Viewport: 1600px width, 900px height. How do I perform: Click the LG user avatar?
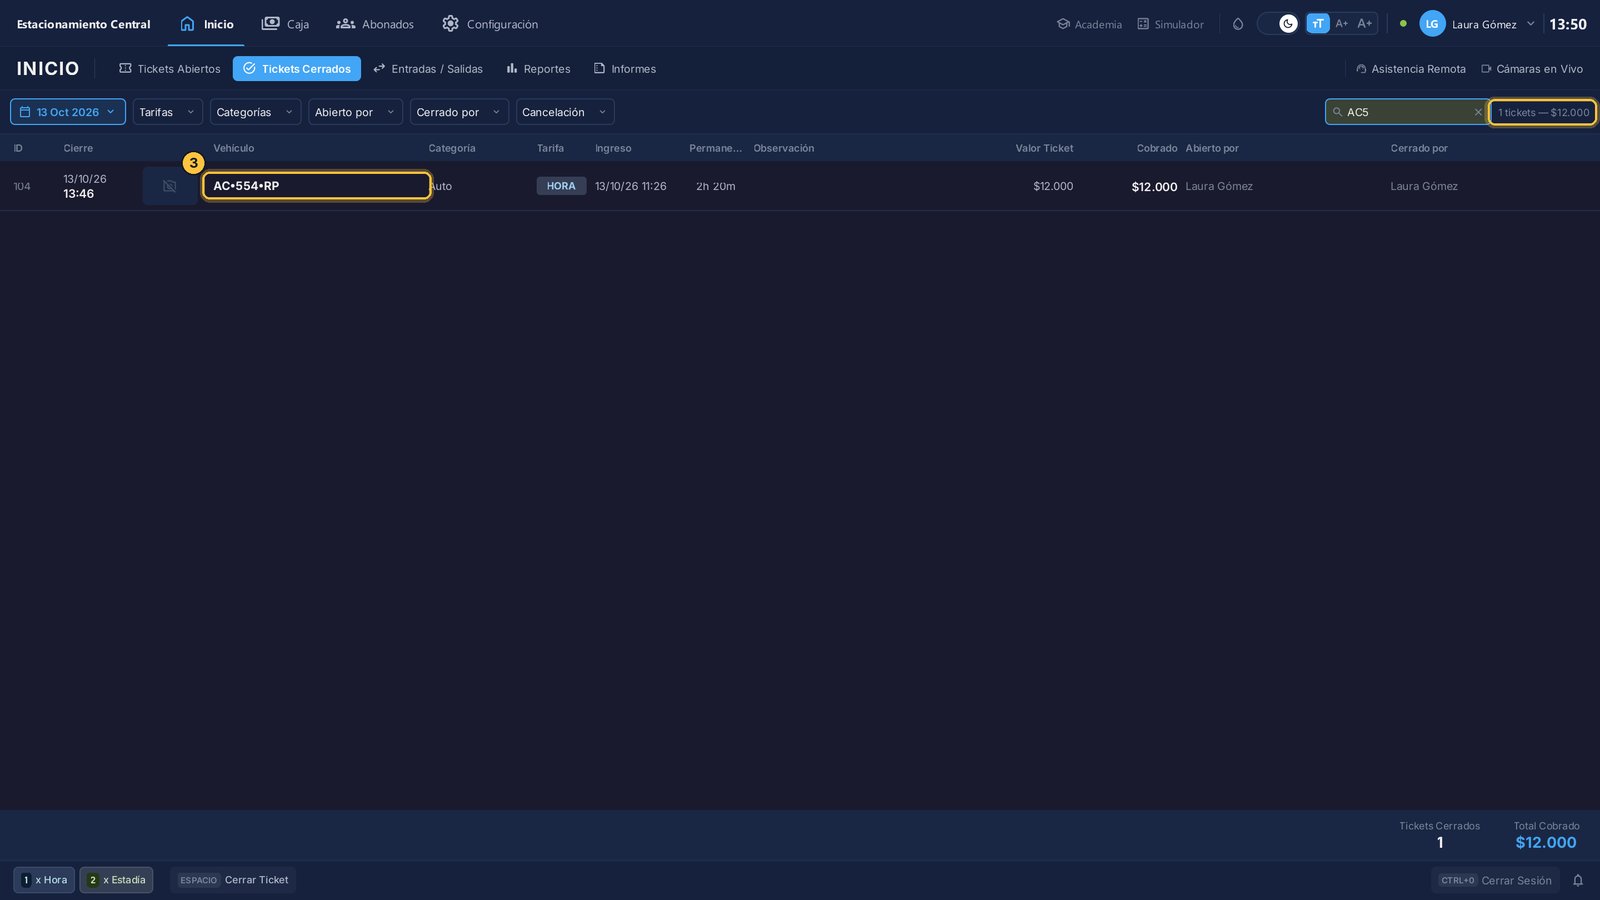point(1432,24)
